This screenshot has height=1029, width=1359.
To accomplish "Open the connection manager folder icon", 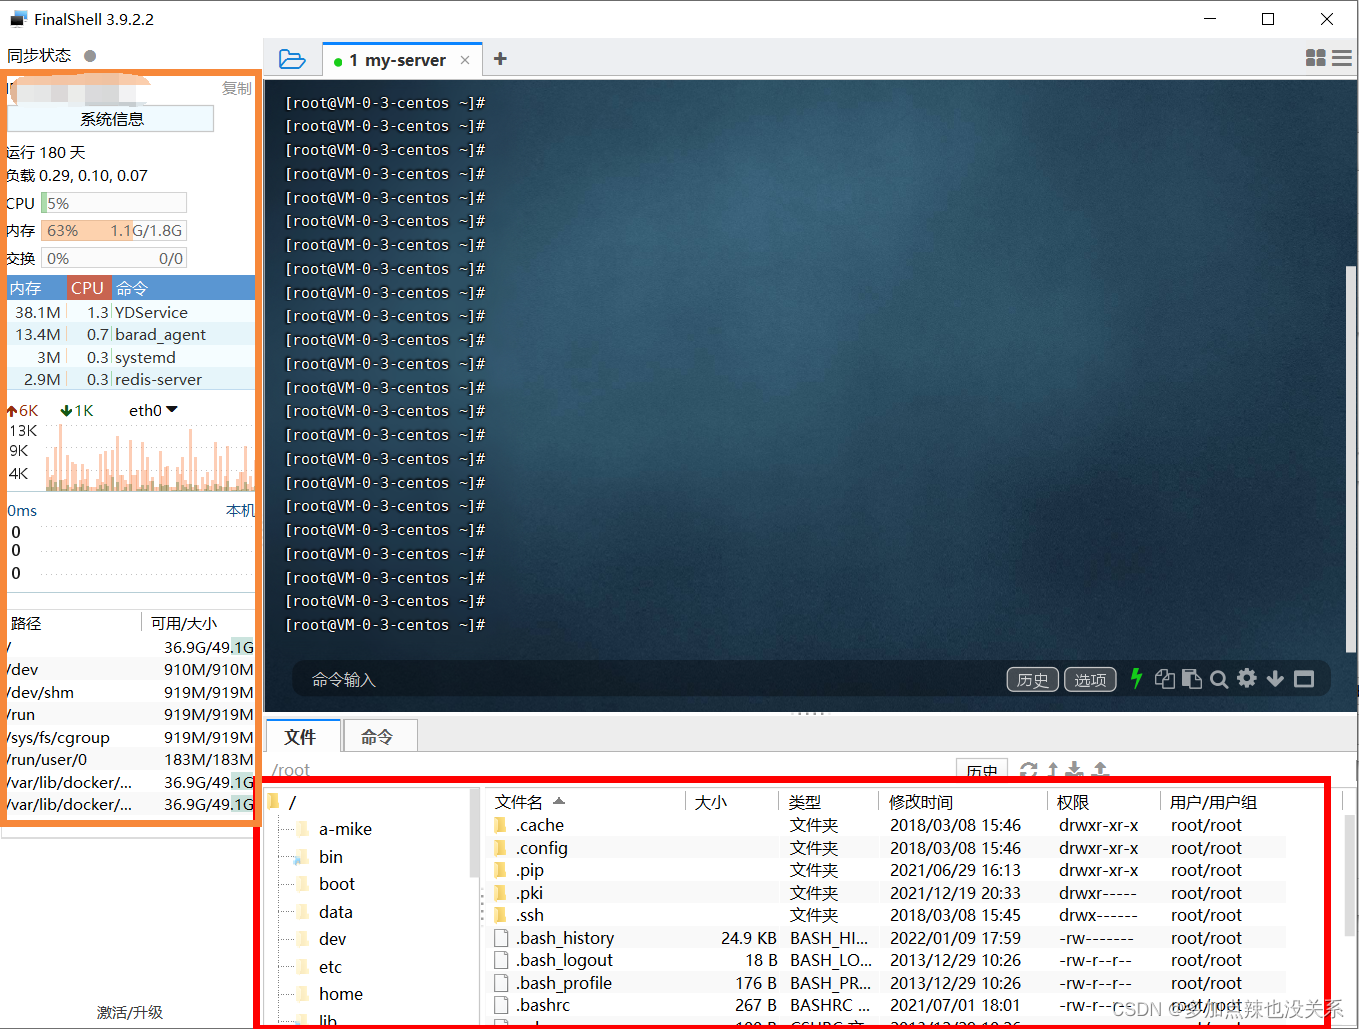I will [292, 59].
